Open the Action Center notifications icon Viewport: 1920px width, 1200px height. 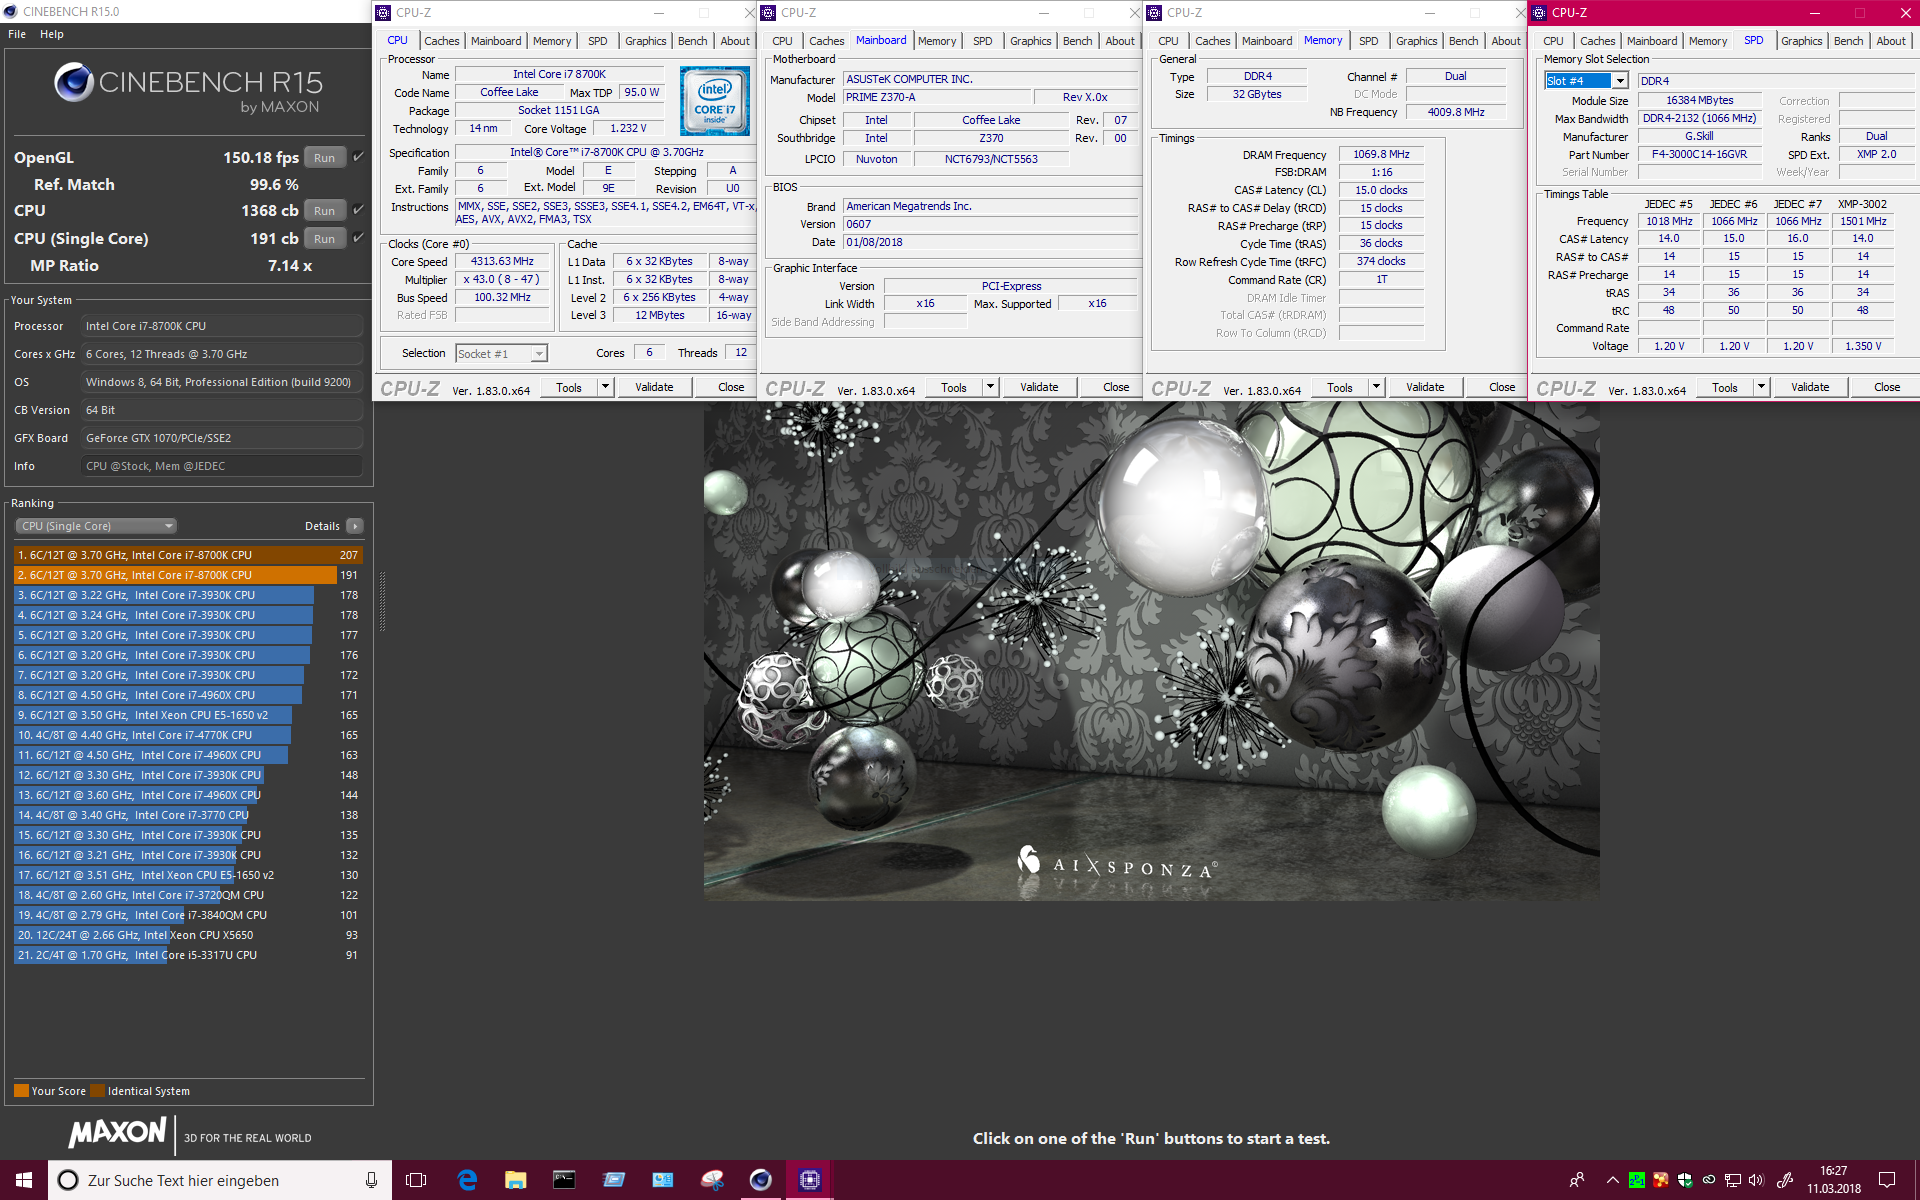[1886, 1180]
